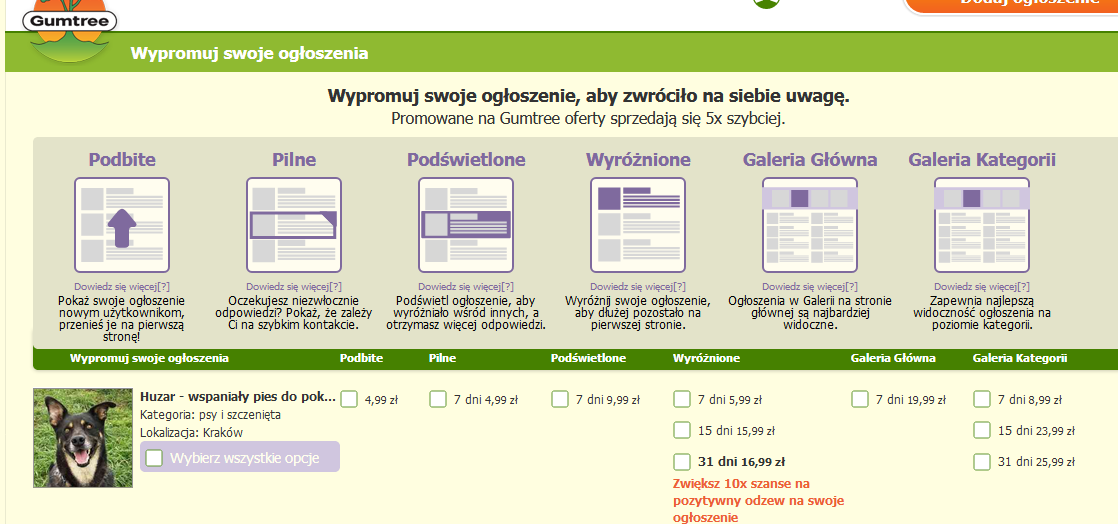Open the Huzar dog listing photo

[x=83, y=438]
